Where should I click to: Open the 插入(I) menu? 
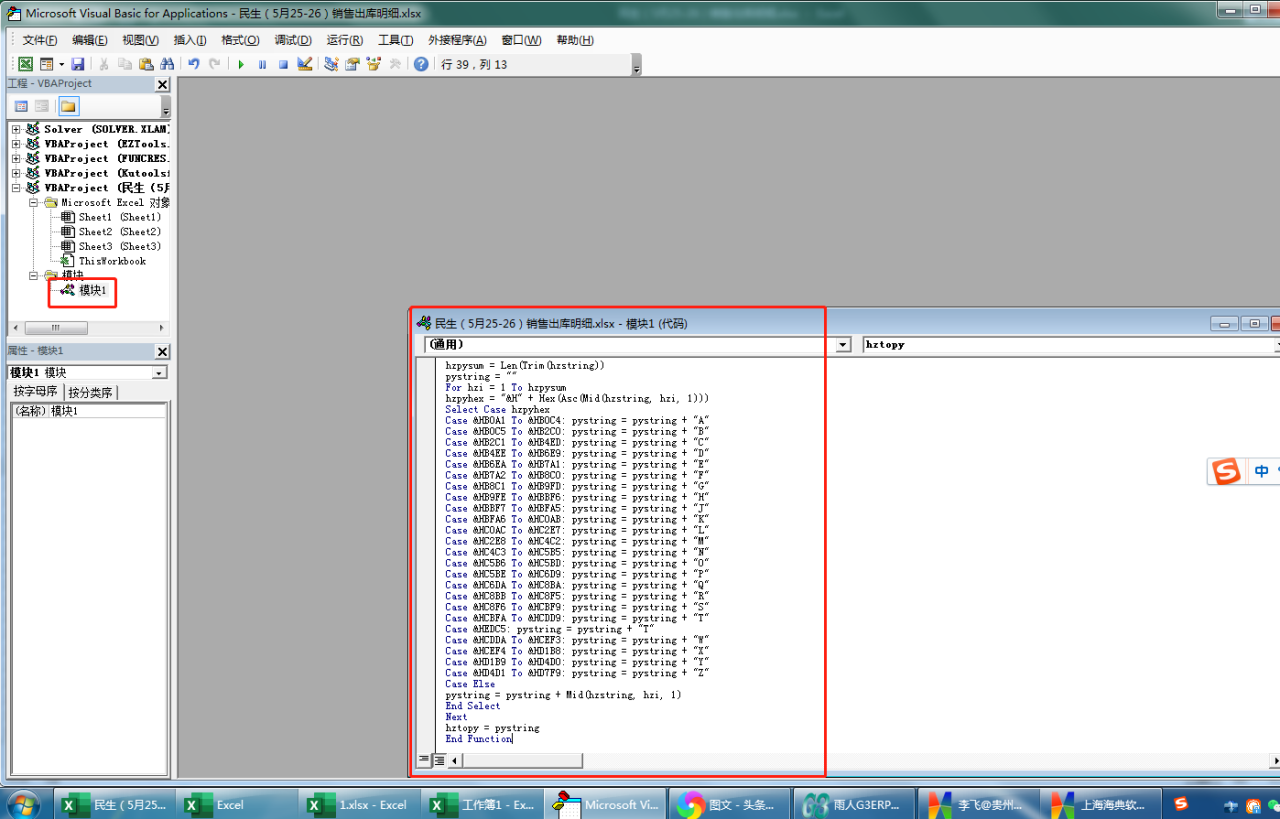(190, 40)
